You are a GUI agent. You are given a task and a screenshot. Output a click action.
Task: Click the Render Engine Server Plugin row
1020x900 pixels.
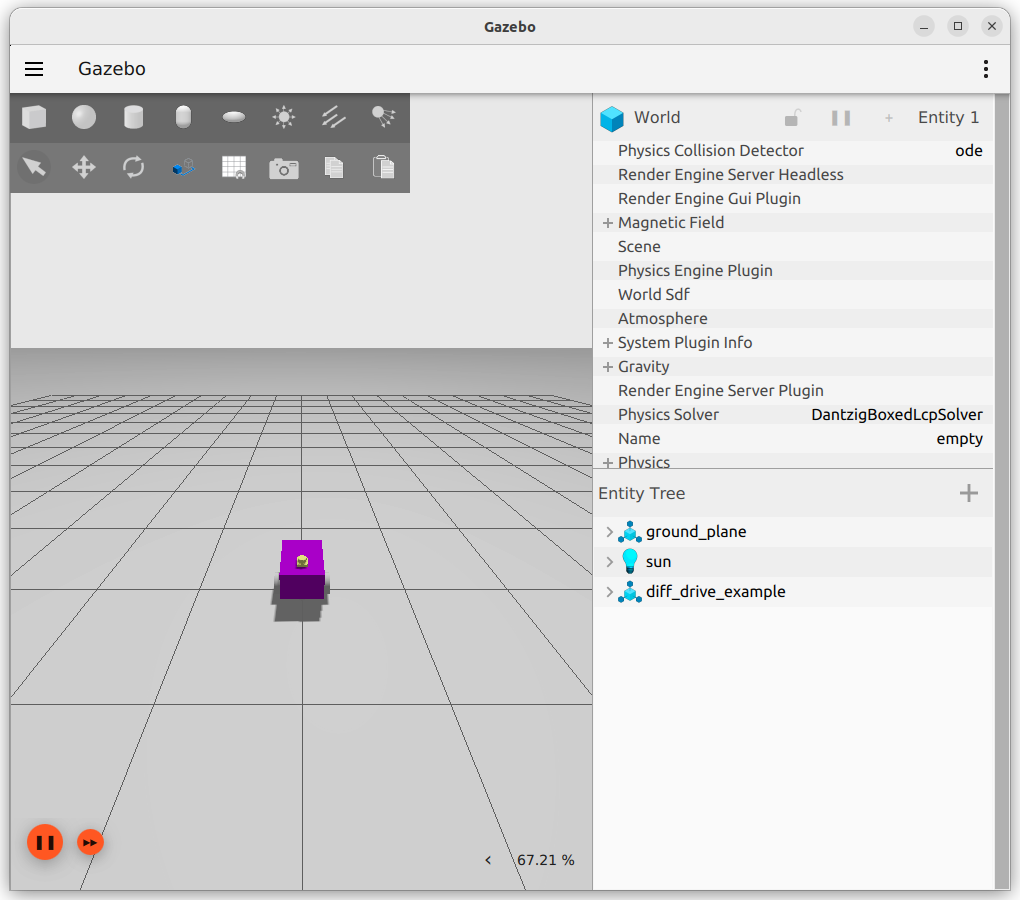793,391
